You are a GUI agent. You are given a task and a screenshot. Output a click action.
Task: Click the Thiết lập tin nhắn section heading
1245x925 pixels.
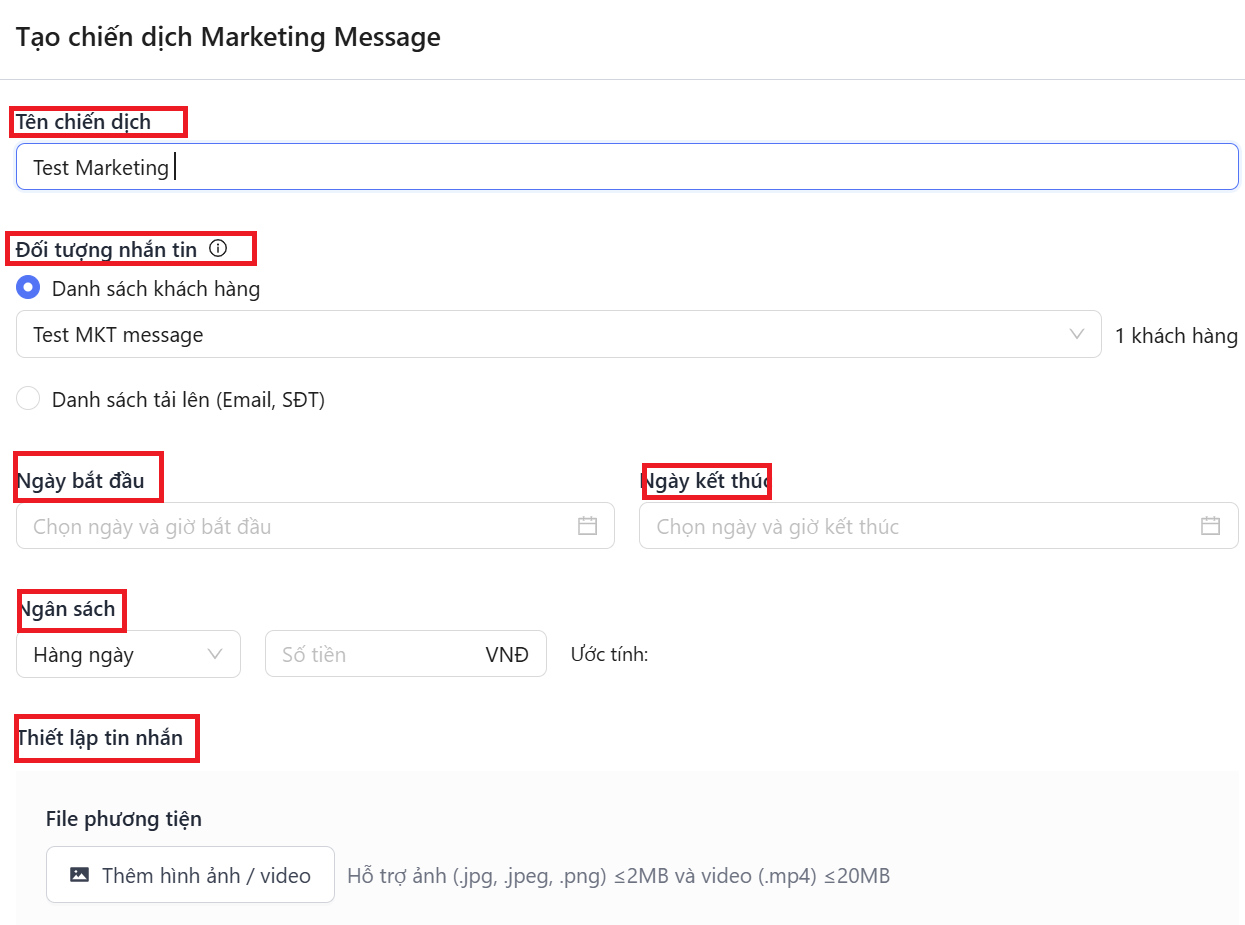[x=100, y=738]
